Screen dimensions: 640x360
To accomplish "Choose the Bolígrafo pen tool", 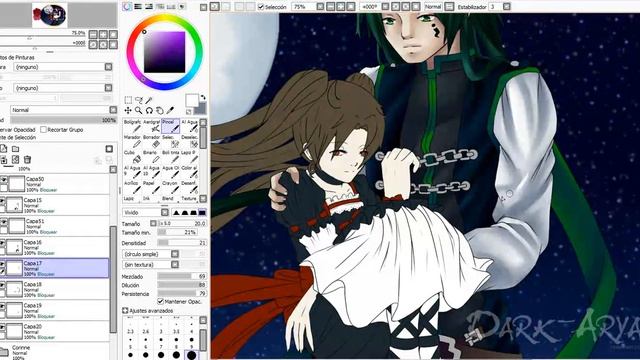I will (x=132, y=126).
